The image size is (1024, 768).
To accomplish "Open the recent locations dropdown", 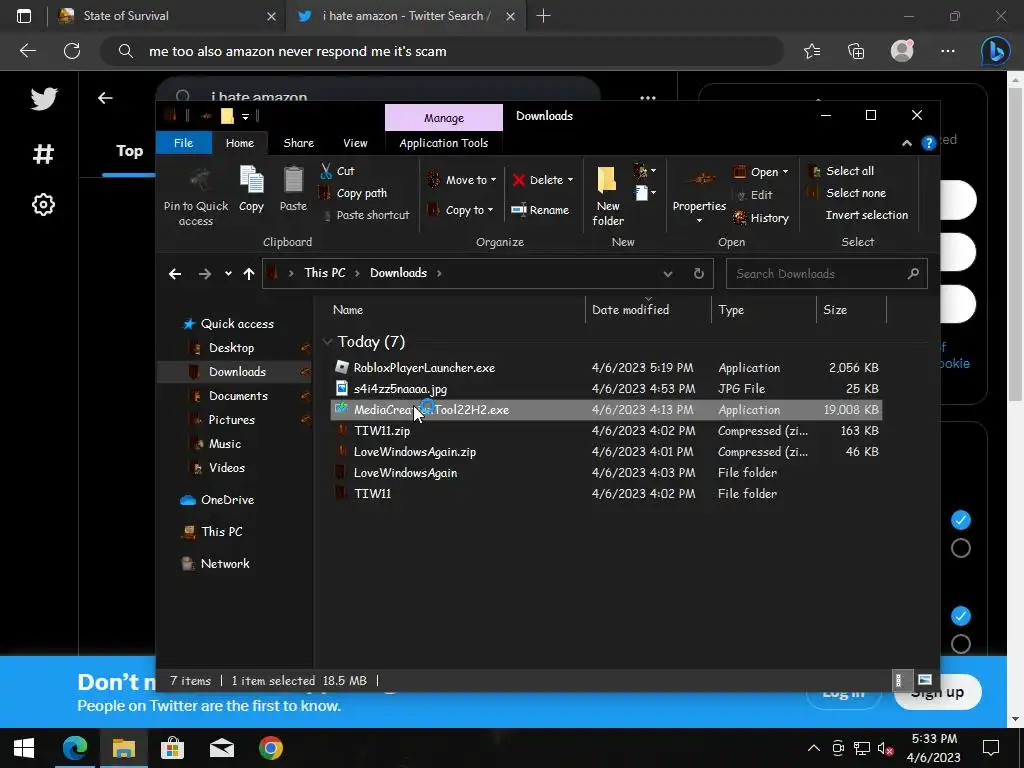I will 228,274.
